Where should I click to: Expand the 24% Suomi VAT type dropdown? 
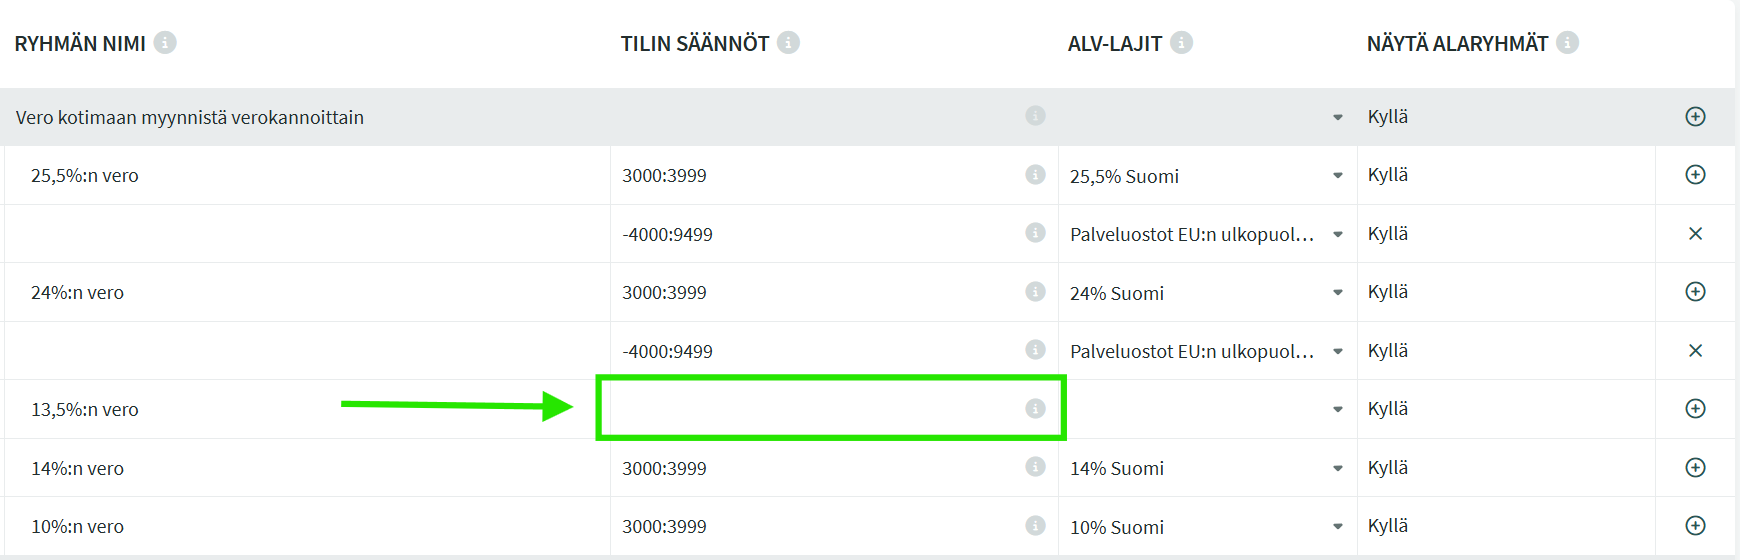1337,293
